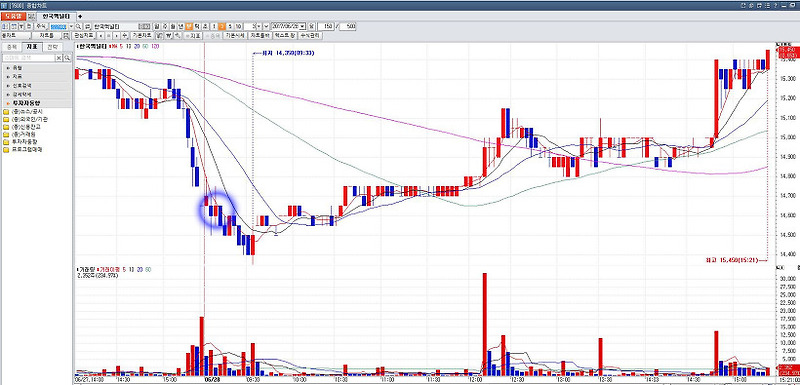Click the 한국맥널티 legend label on chart
The image size is (800, 385).
click(92, 46)
